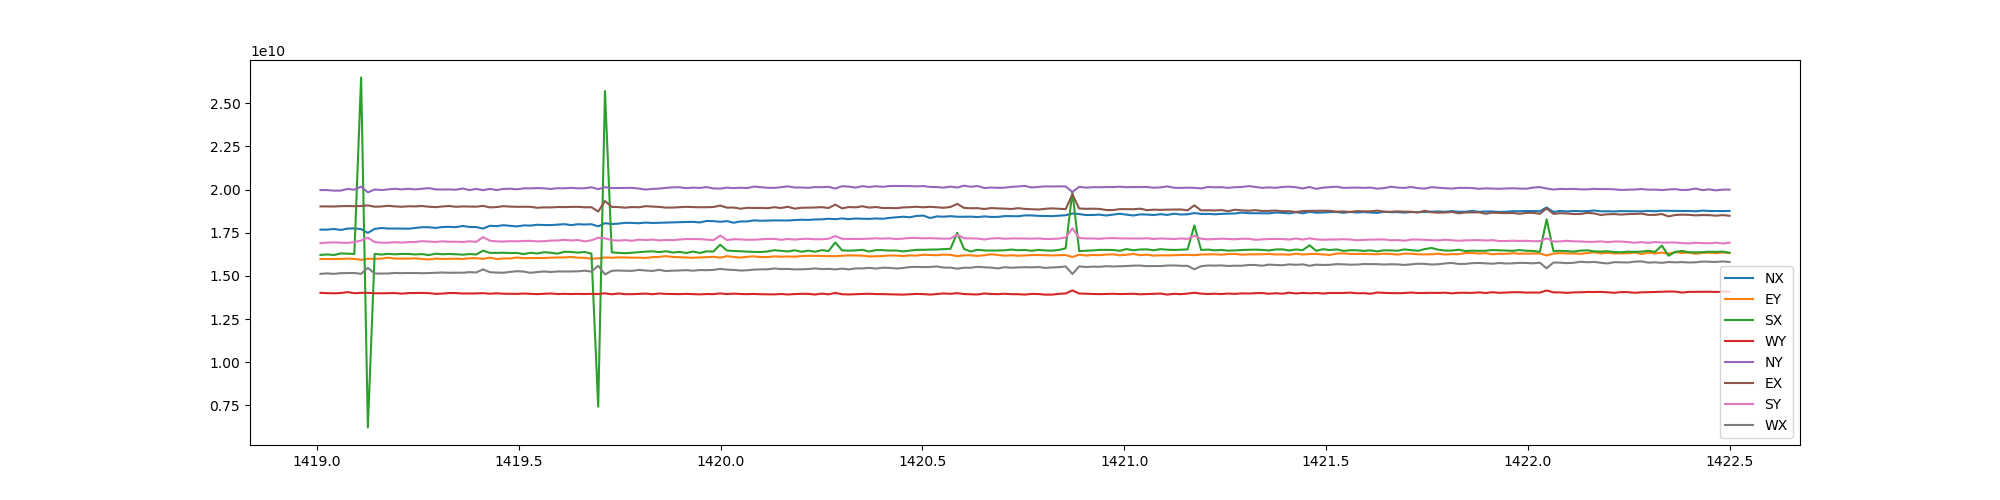
Task: Click the y-axis tick label 1.50
Action: (224, 277)
